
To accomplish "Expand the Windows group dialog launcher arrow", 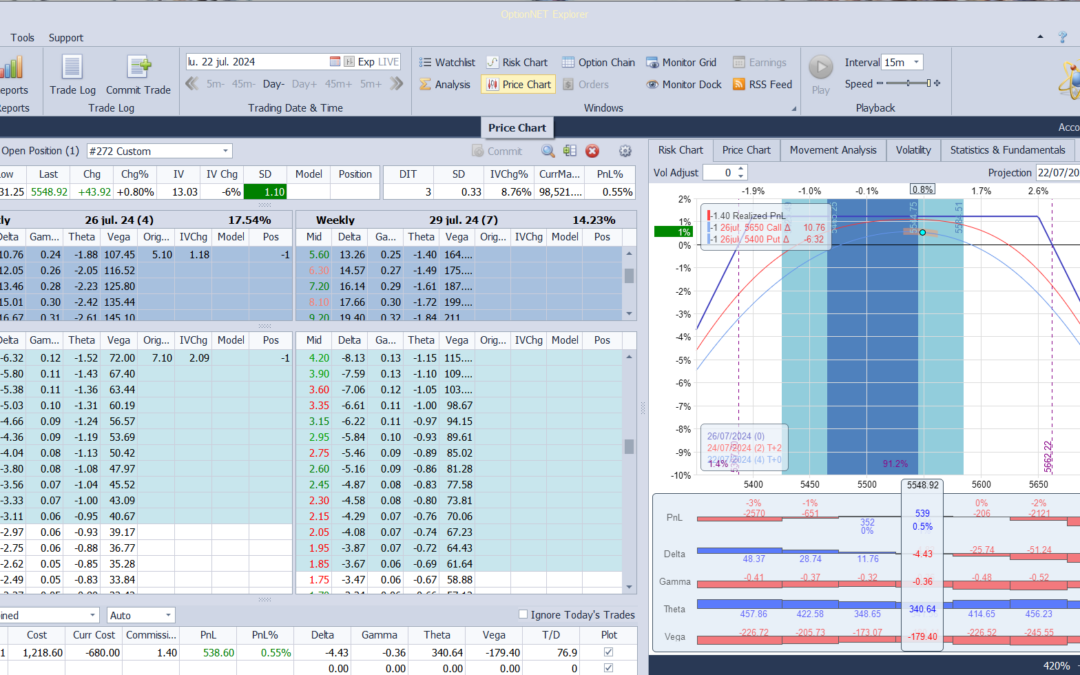I will [793, 108].
